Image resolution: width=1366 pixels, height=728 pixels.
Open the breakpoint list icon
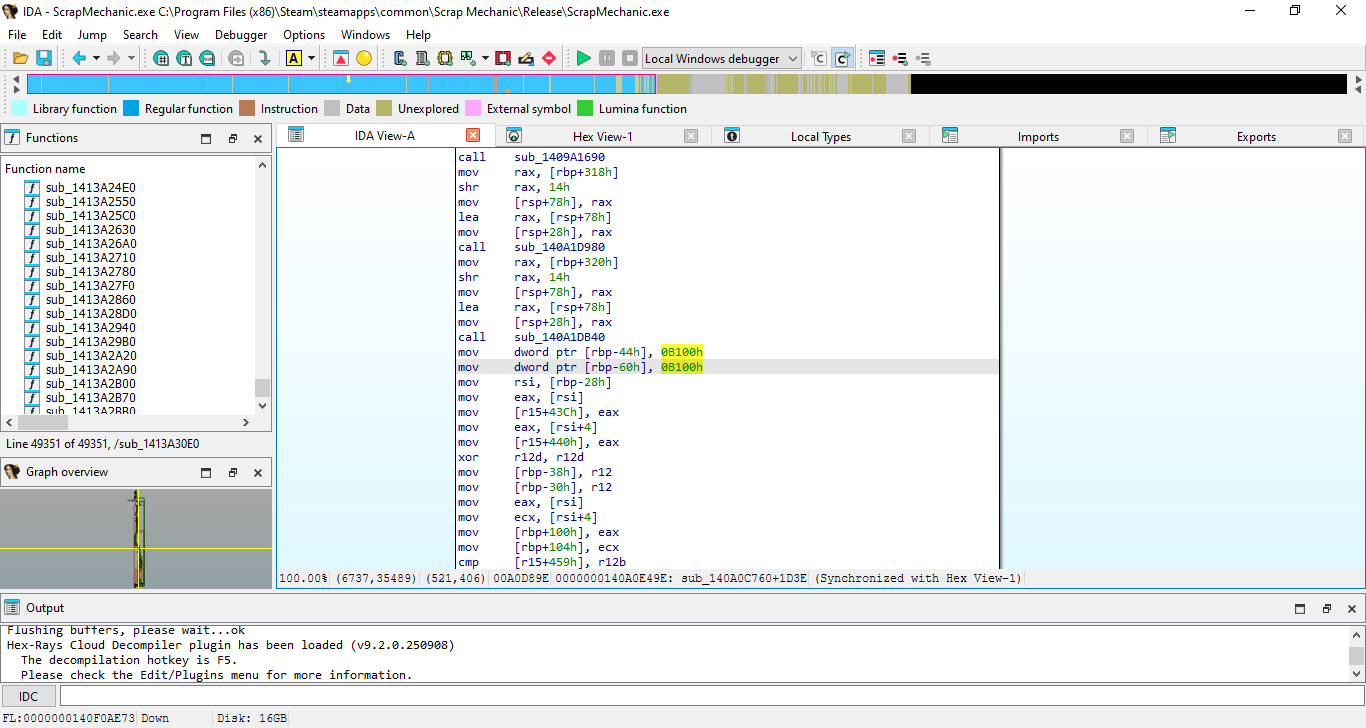877,58
